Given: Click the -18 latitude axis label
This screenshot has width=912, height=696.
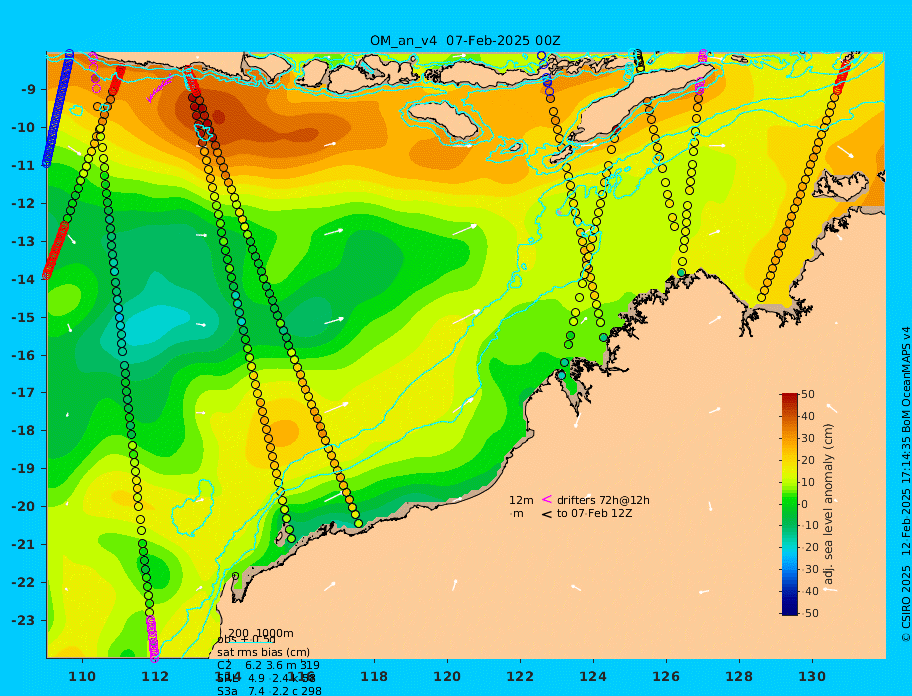Looking at the screenshot, I should (x=23, y=431).
